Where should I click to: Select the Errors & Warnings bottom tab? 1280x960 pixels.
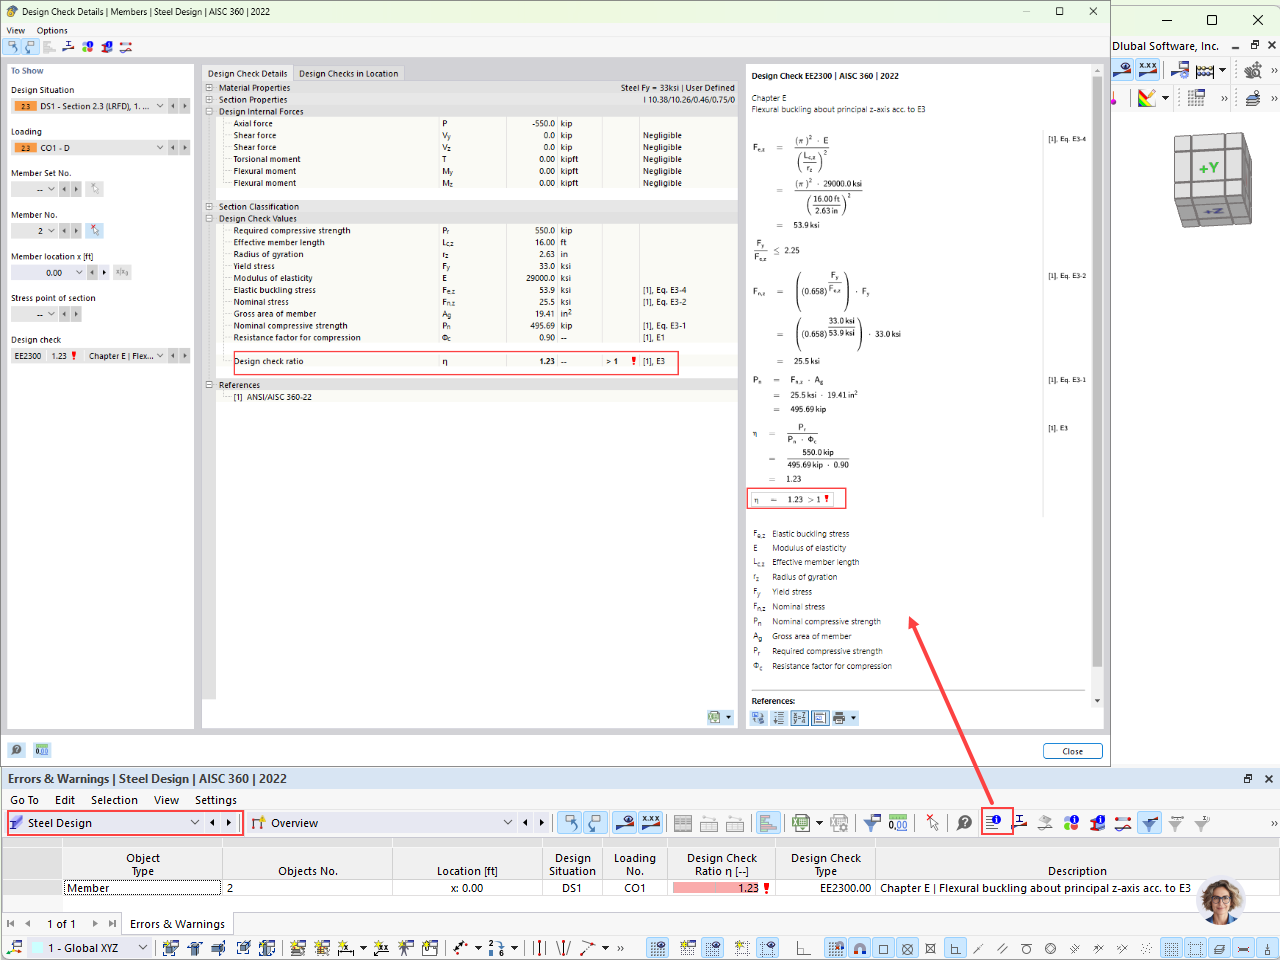177,924
